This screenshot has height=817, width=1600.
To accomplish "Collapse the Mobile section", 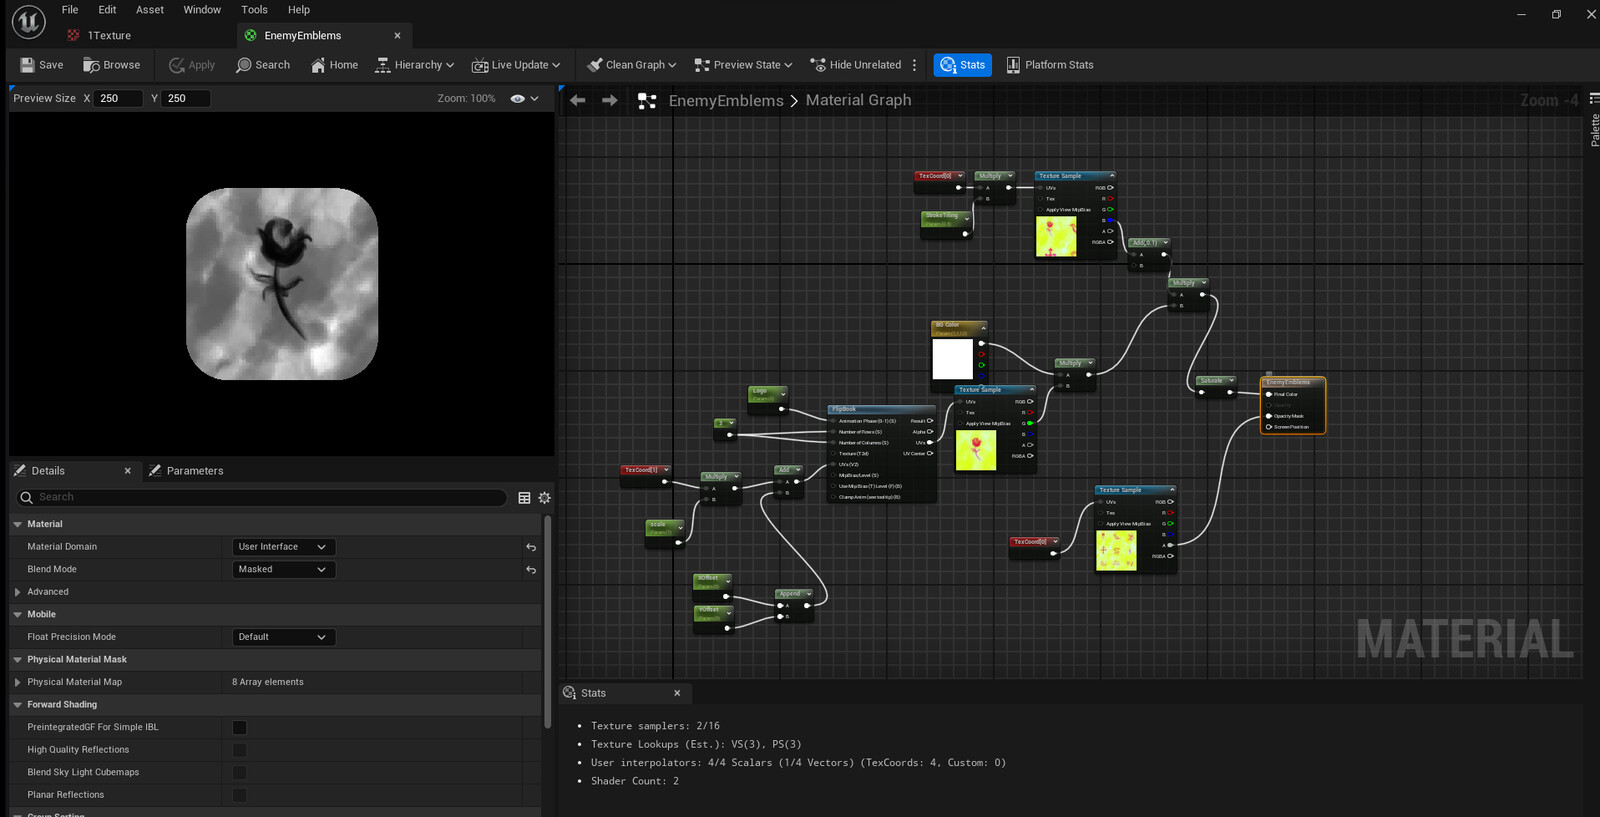I will [x=17, y=614].
